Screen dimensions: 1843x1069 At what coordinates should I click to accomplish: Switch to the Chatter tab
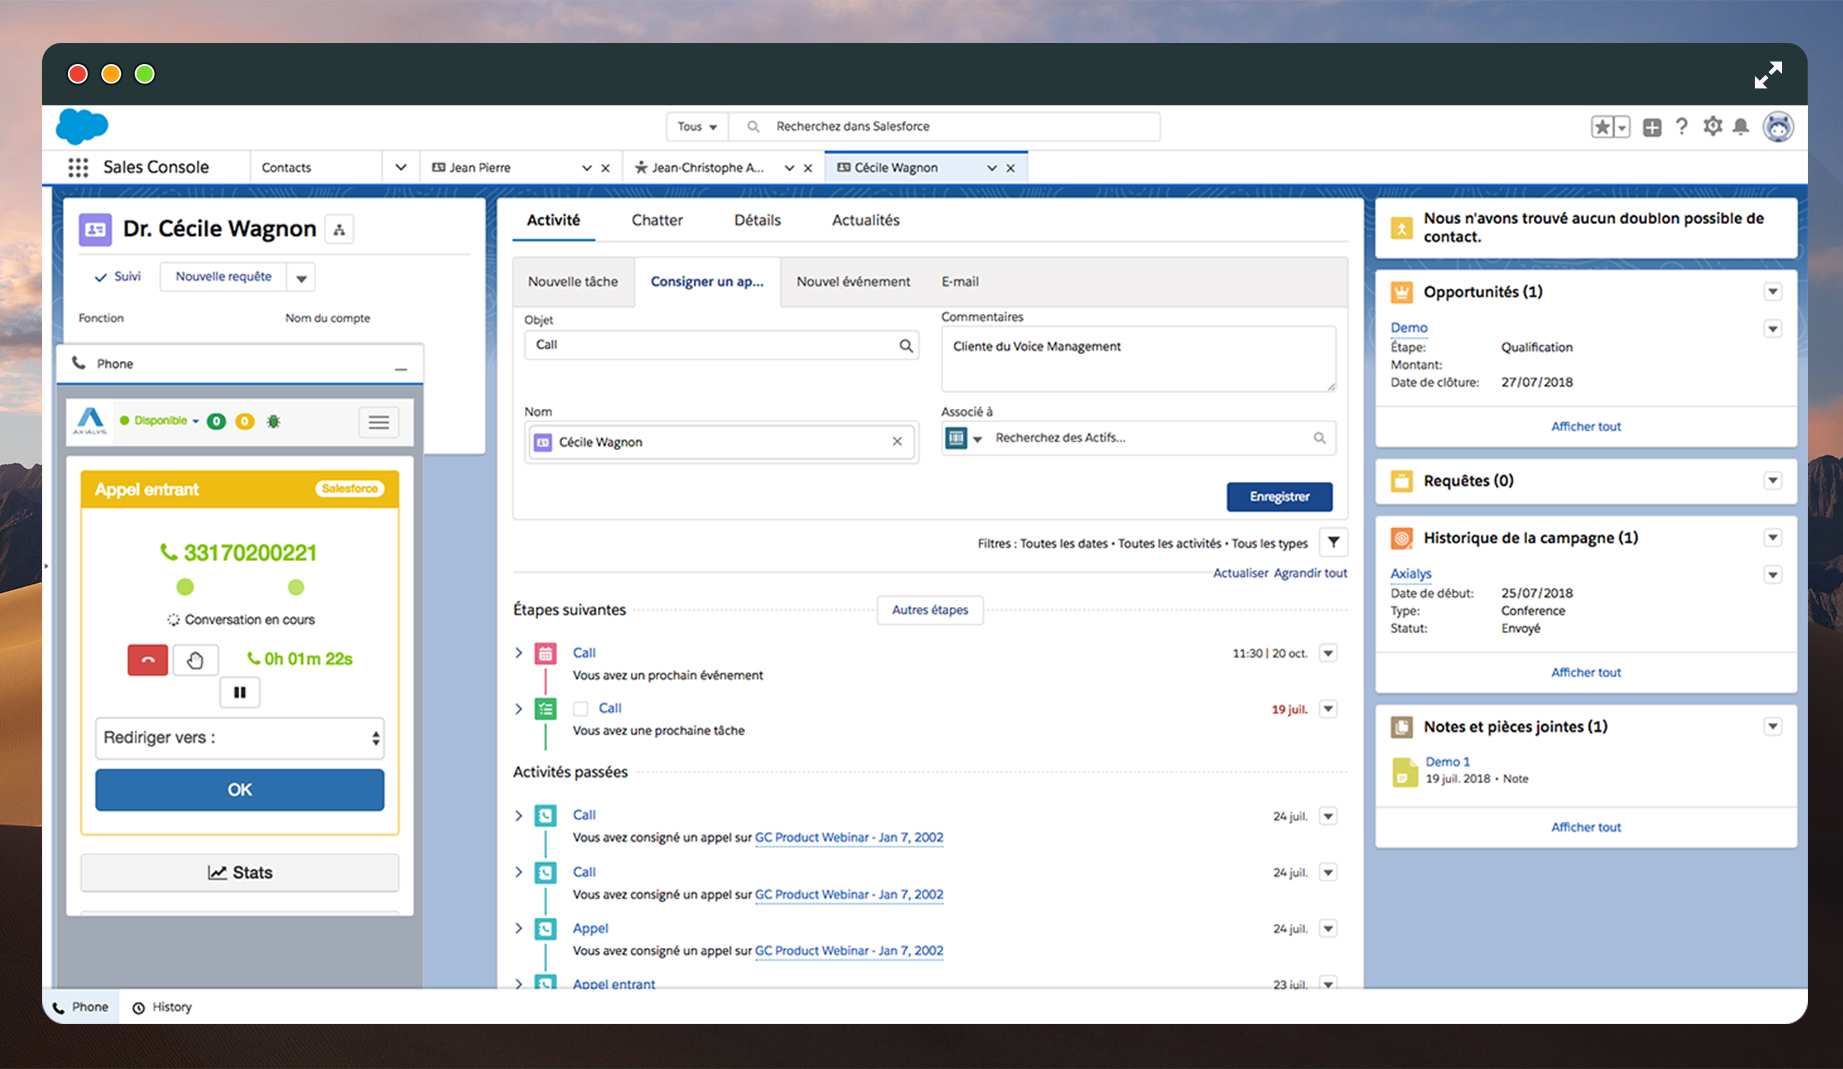[657, 220]
